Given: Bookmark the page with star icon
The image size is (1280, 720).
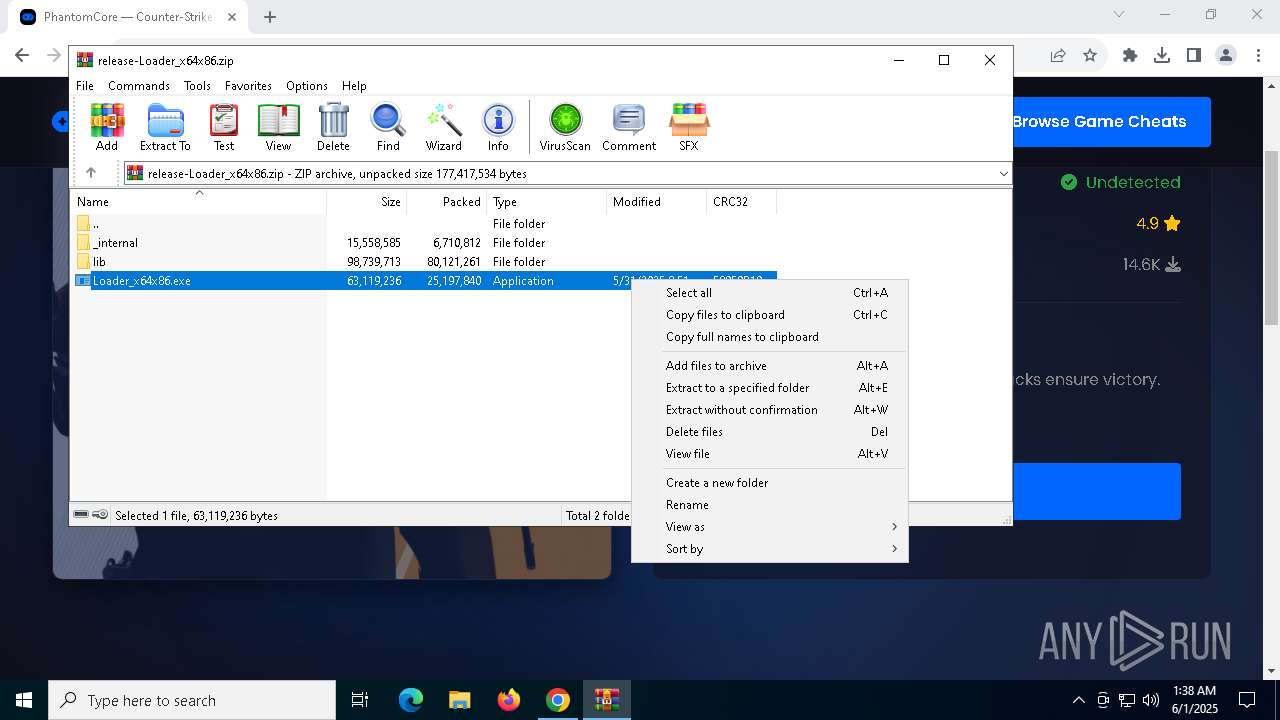Looking at the screenshot, I should (1090, 56).
